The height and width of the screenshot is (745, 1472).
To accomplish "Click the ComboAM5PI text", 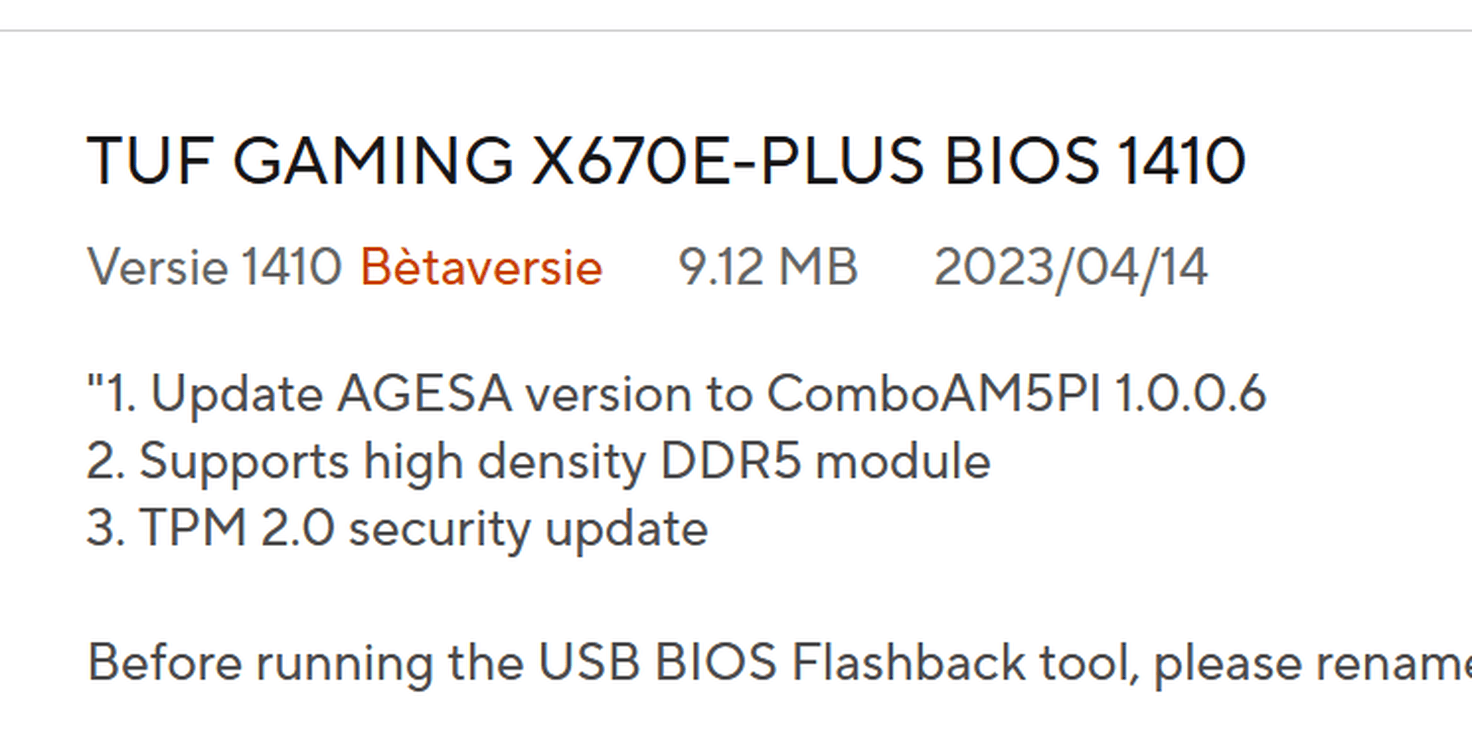I will pyautogui.click(x=933, y=395).
